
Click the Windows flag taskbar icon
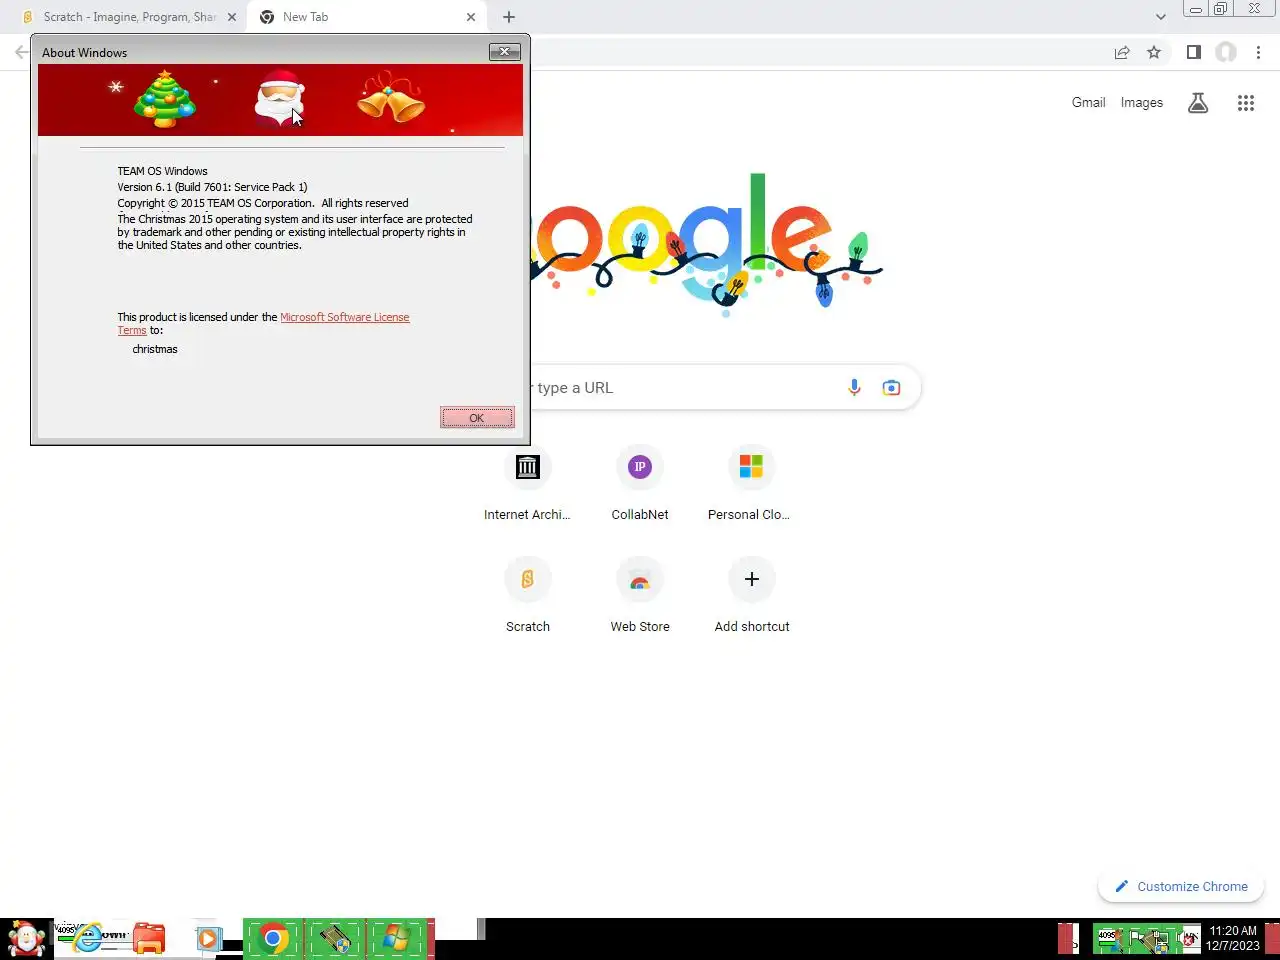pos(397,939)
